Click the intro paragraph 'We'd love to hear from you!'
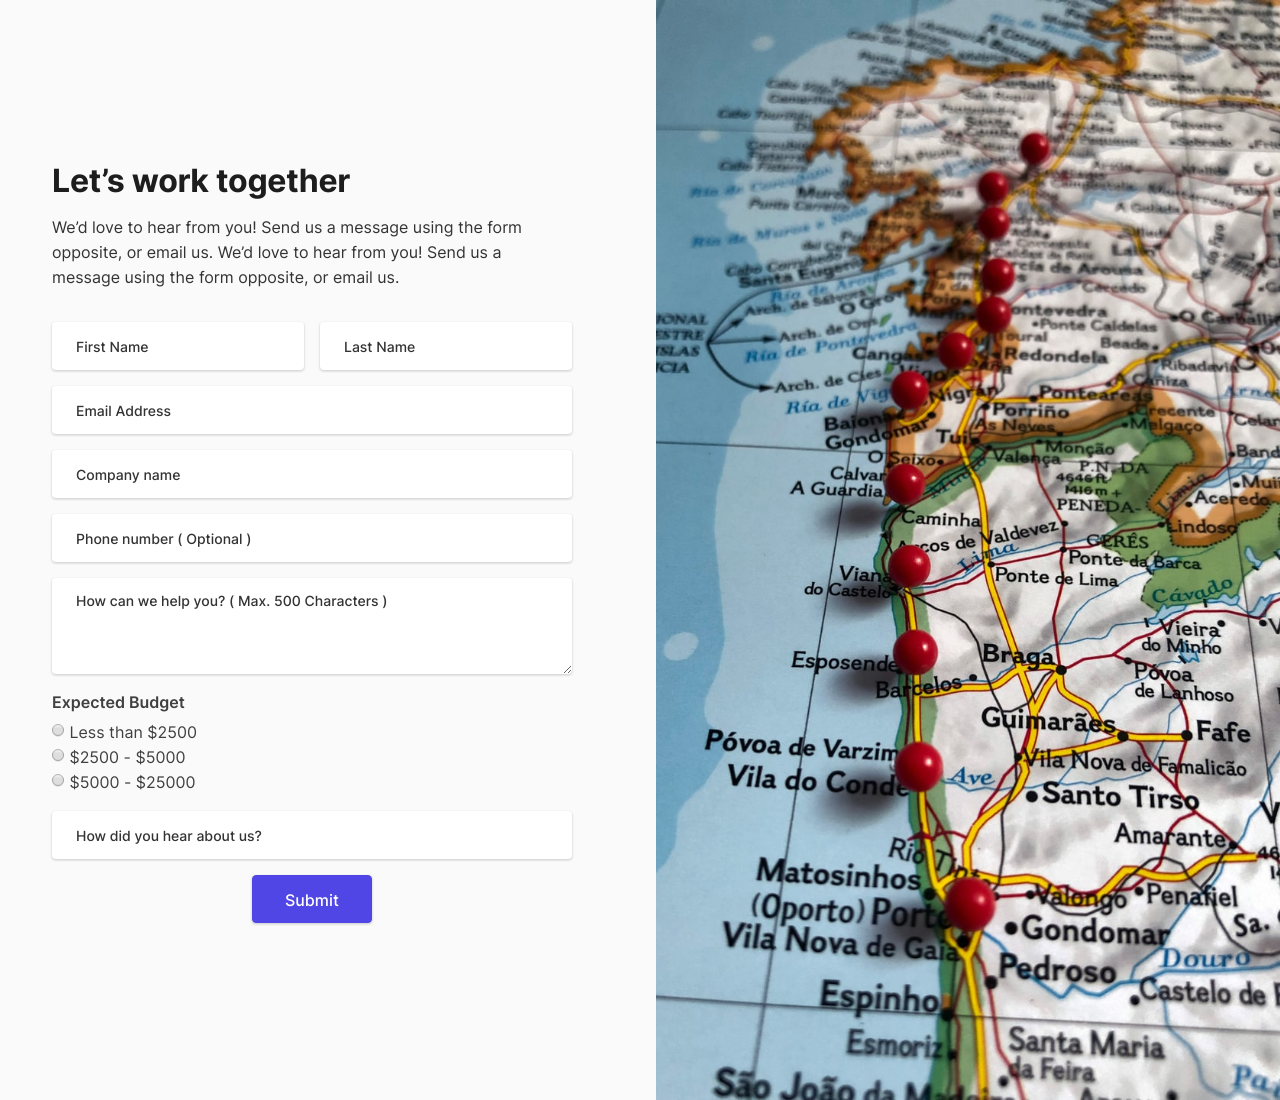The height and width of the screenshot is (1100, 1280). [x=287, y=252]
